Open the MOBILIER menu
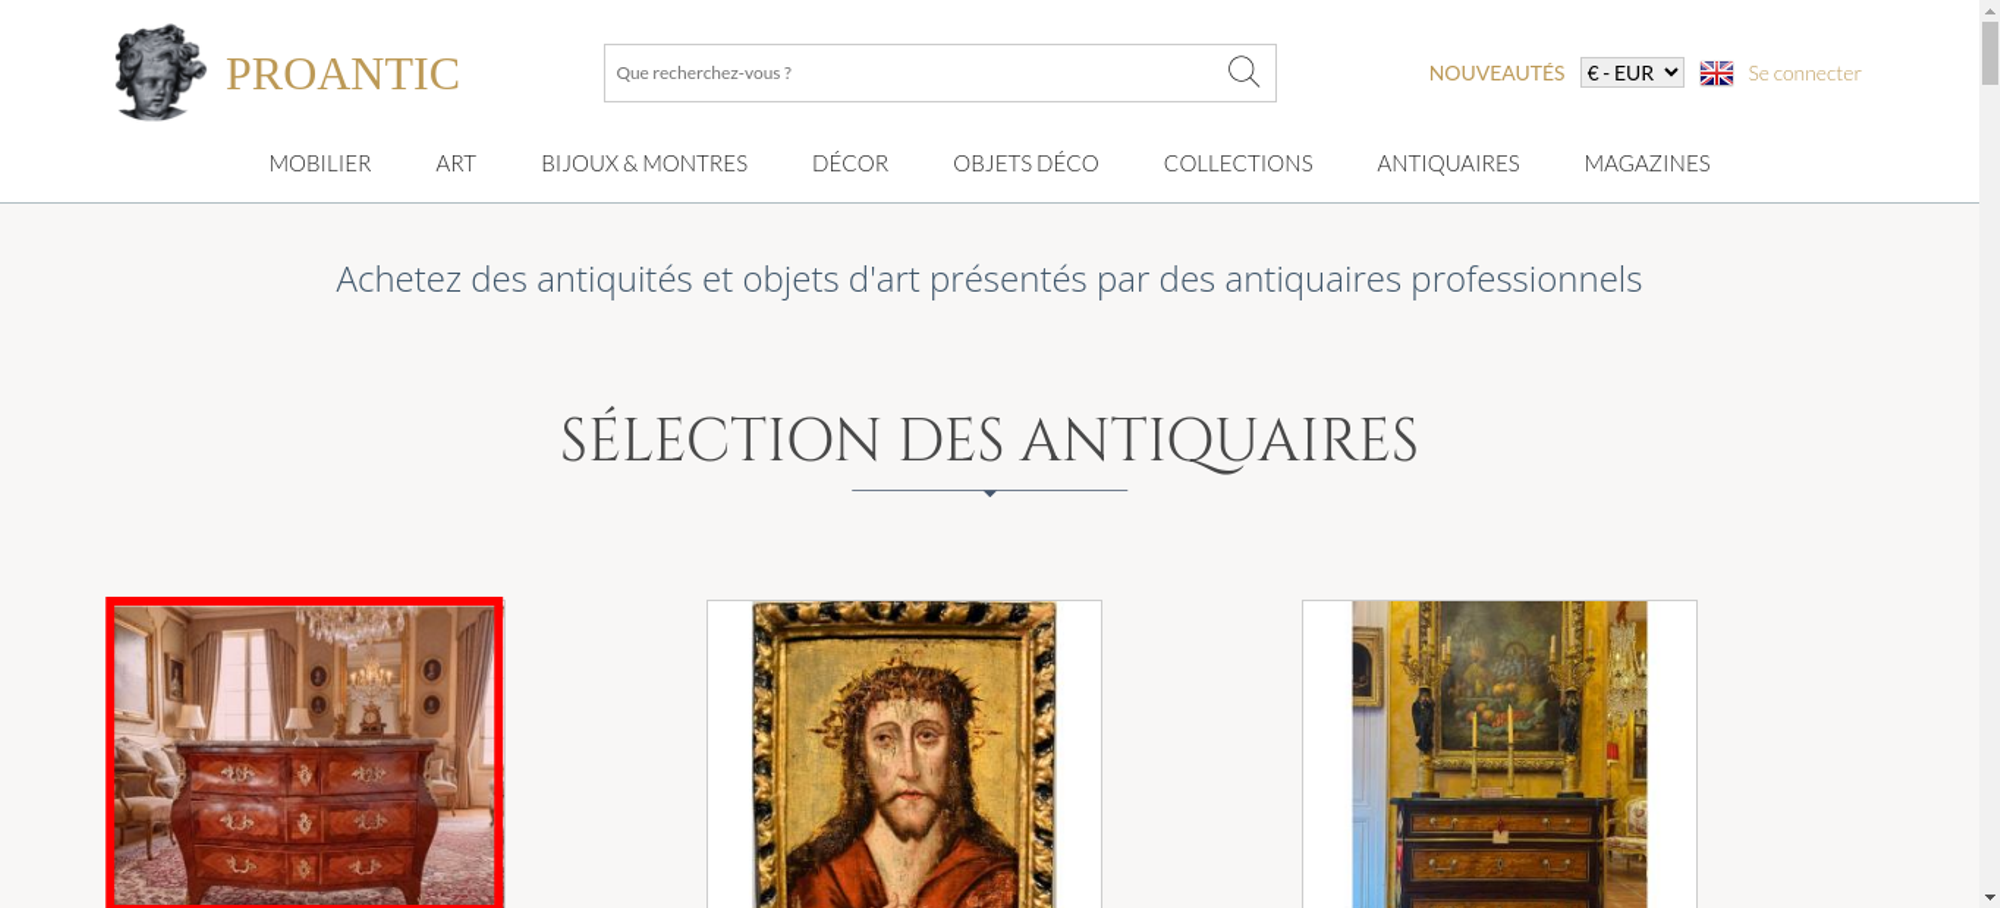The width and height of the screenshot is (2000, 908). [320, 163]
